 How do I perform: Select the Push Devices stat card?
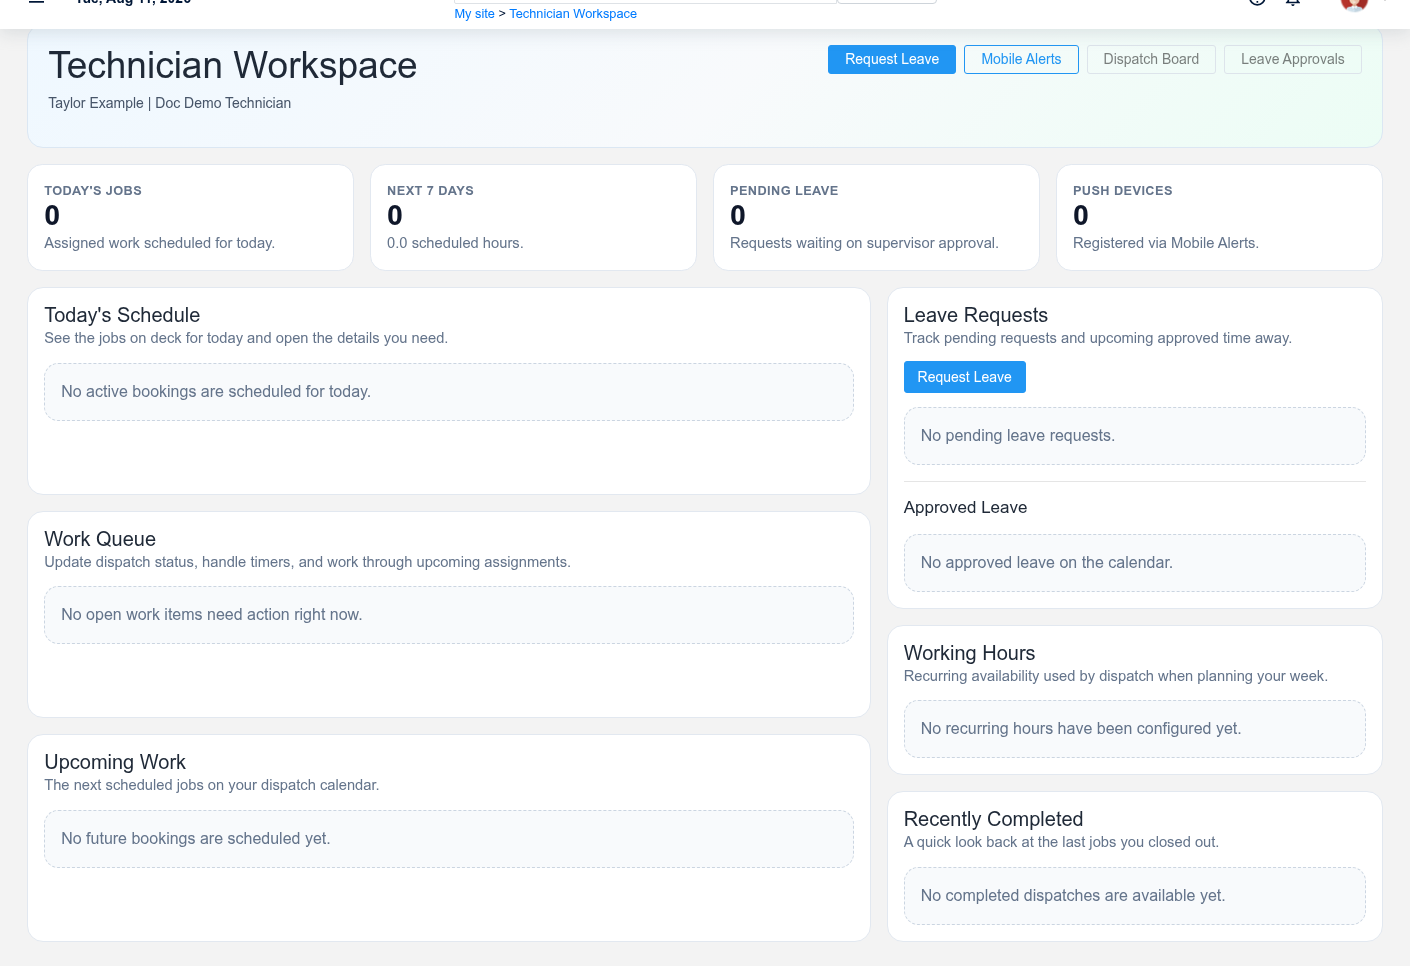(x=1219, y=217)
